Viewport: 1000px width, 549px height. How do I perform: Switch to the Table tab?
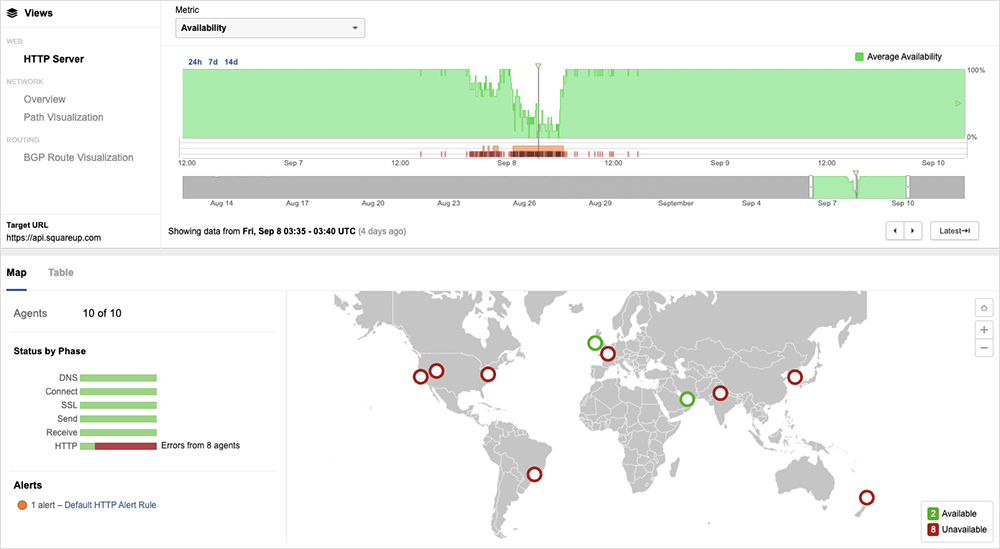pyautogui.click(x=61, y=272)
